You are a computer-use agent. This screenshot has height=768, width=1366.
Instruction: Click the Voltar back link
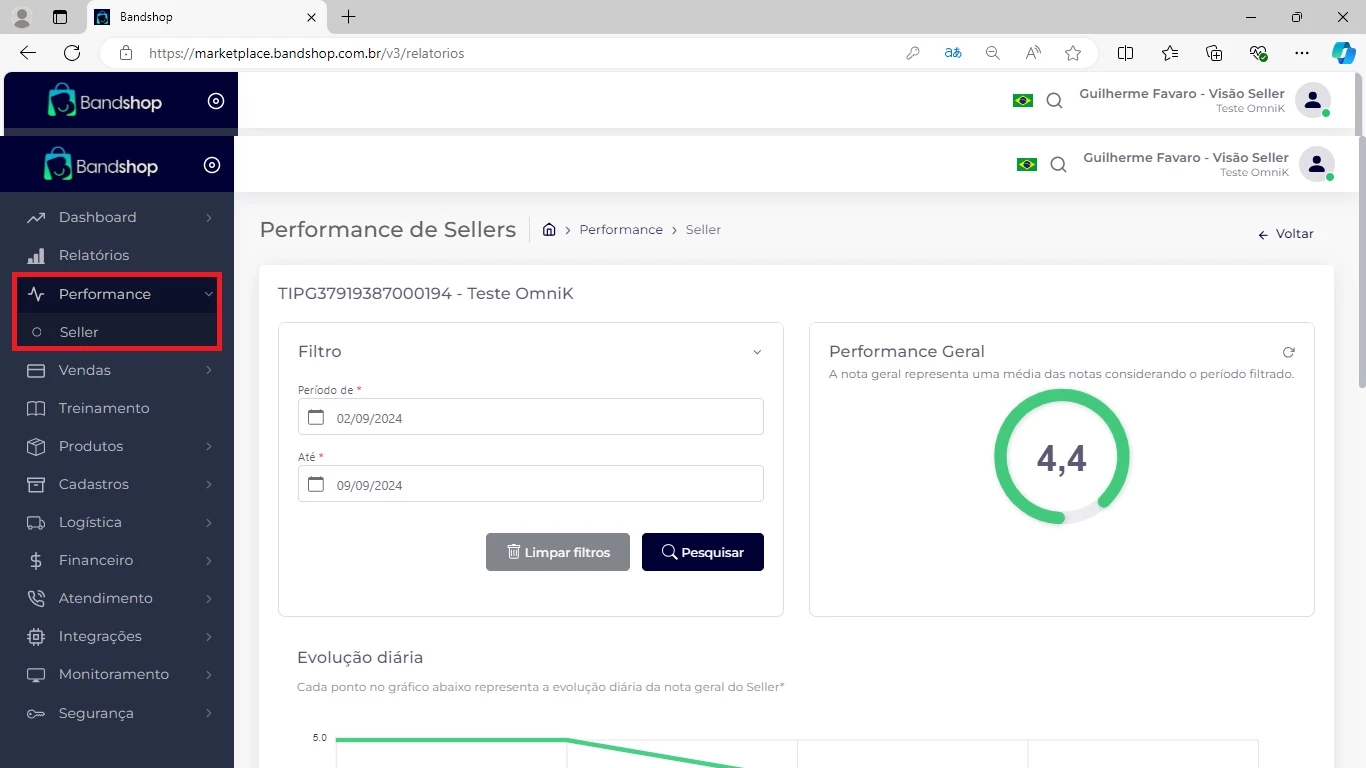coord(1285,234)
